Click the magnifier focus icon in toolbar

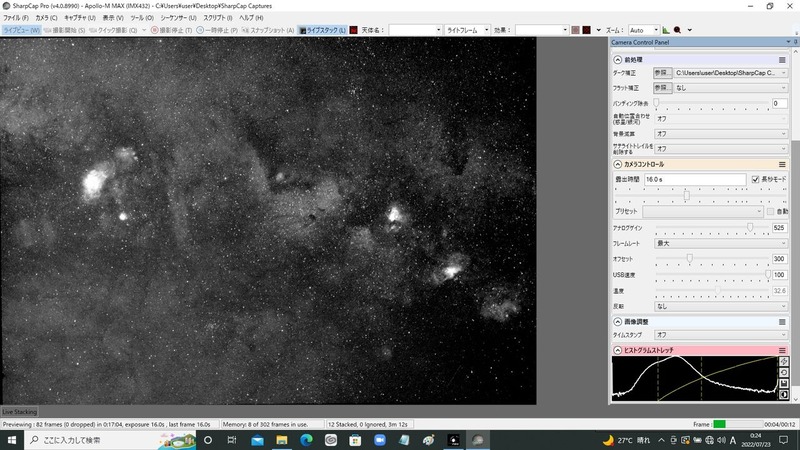[678, 30]
